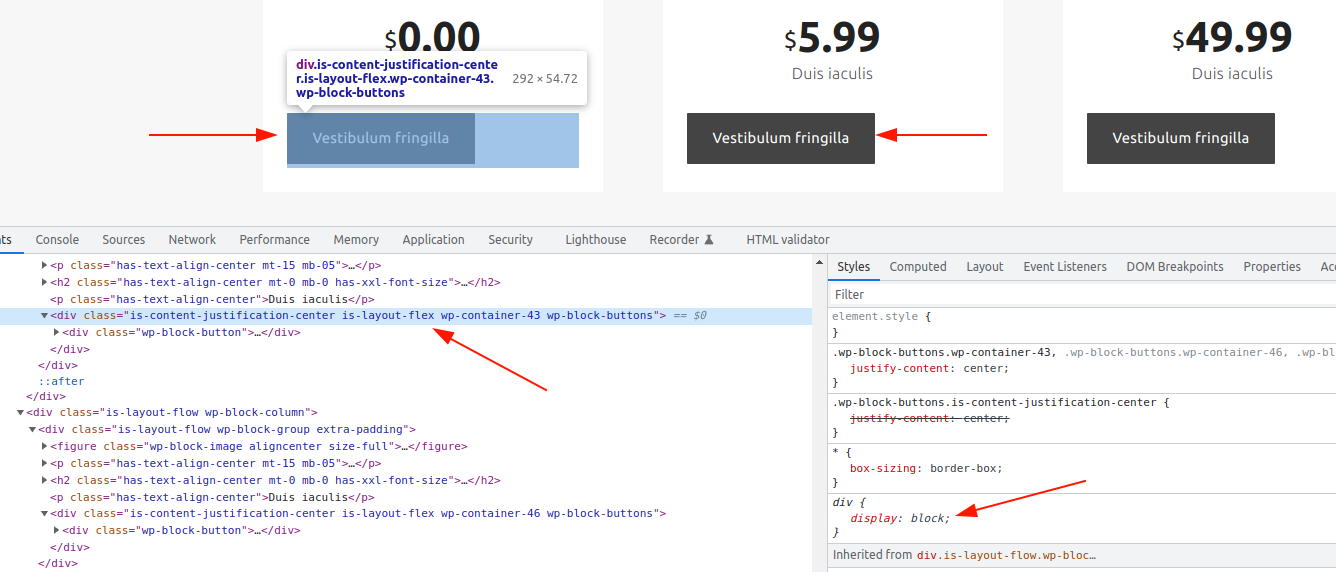Image resolution: width=1336 pixels, height=572 pixels.
Task: Open the Lighthouse tab
Action: 595,240
